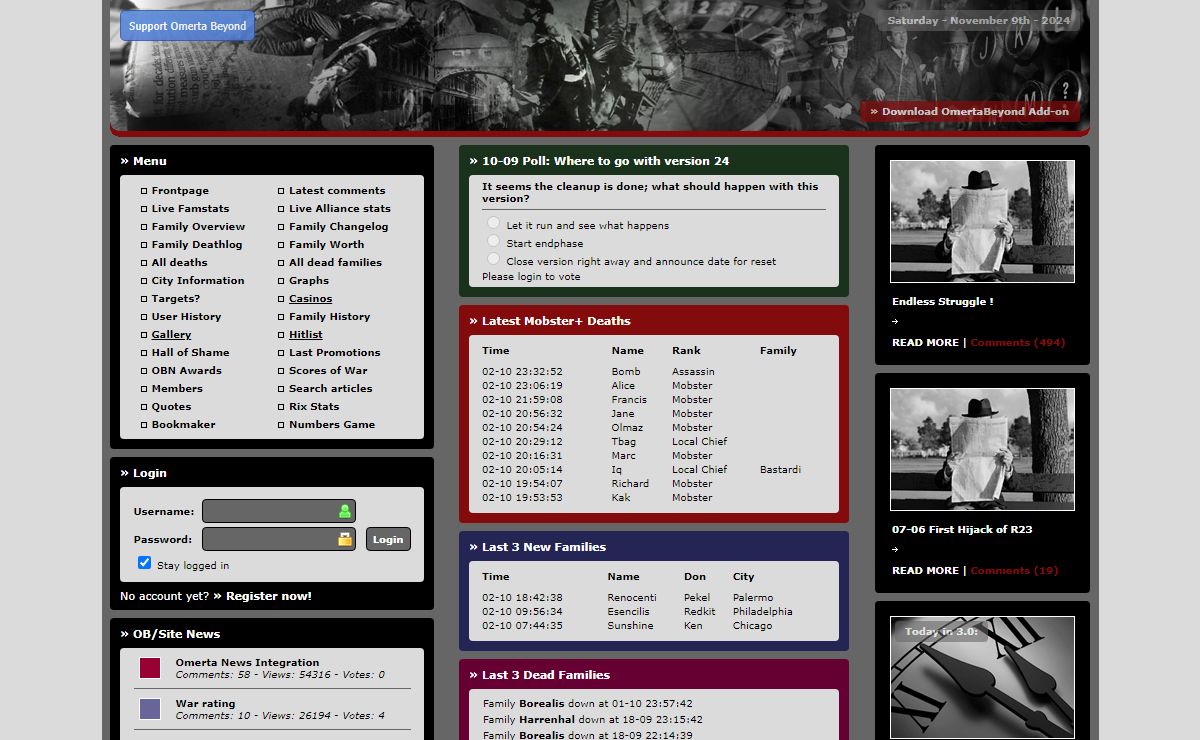Click the padlock icon in Password field
The height and width of the screenshot is (740, 1200).
345,539
